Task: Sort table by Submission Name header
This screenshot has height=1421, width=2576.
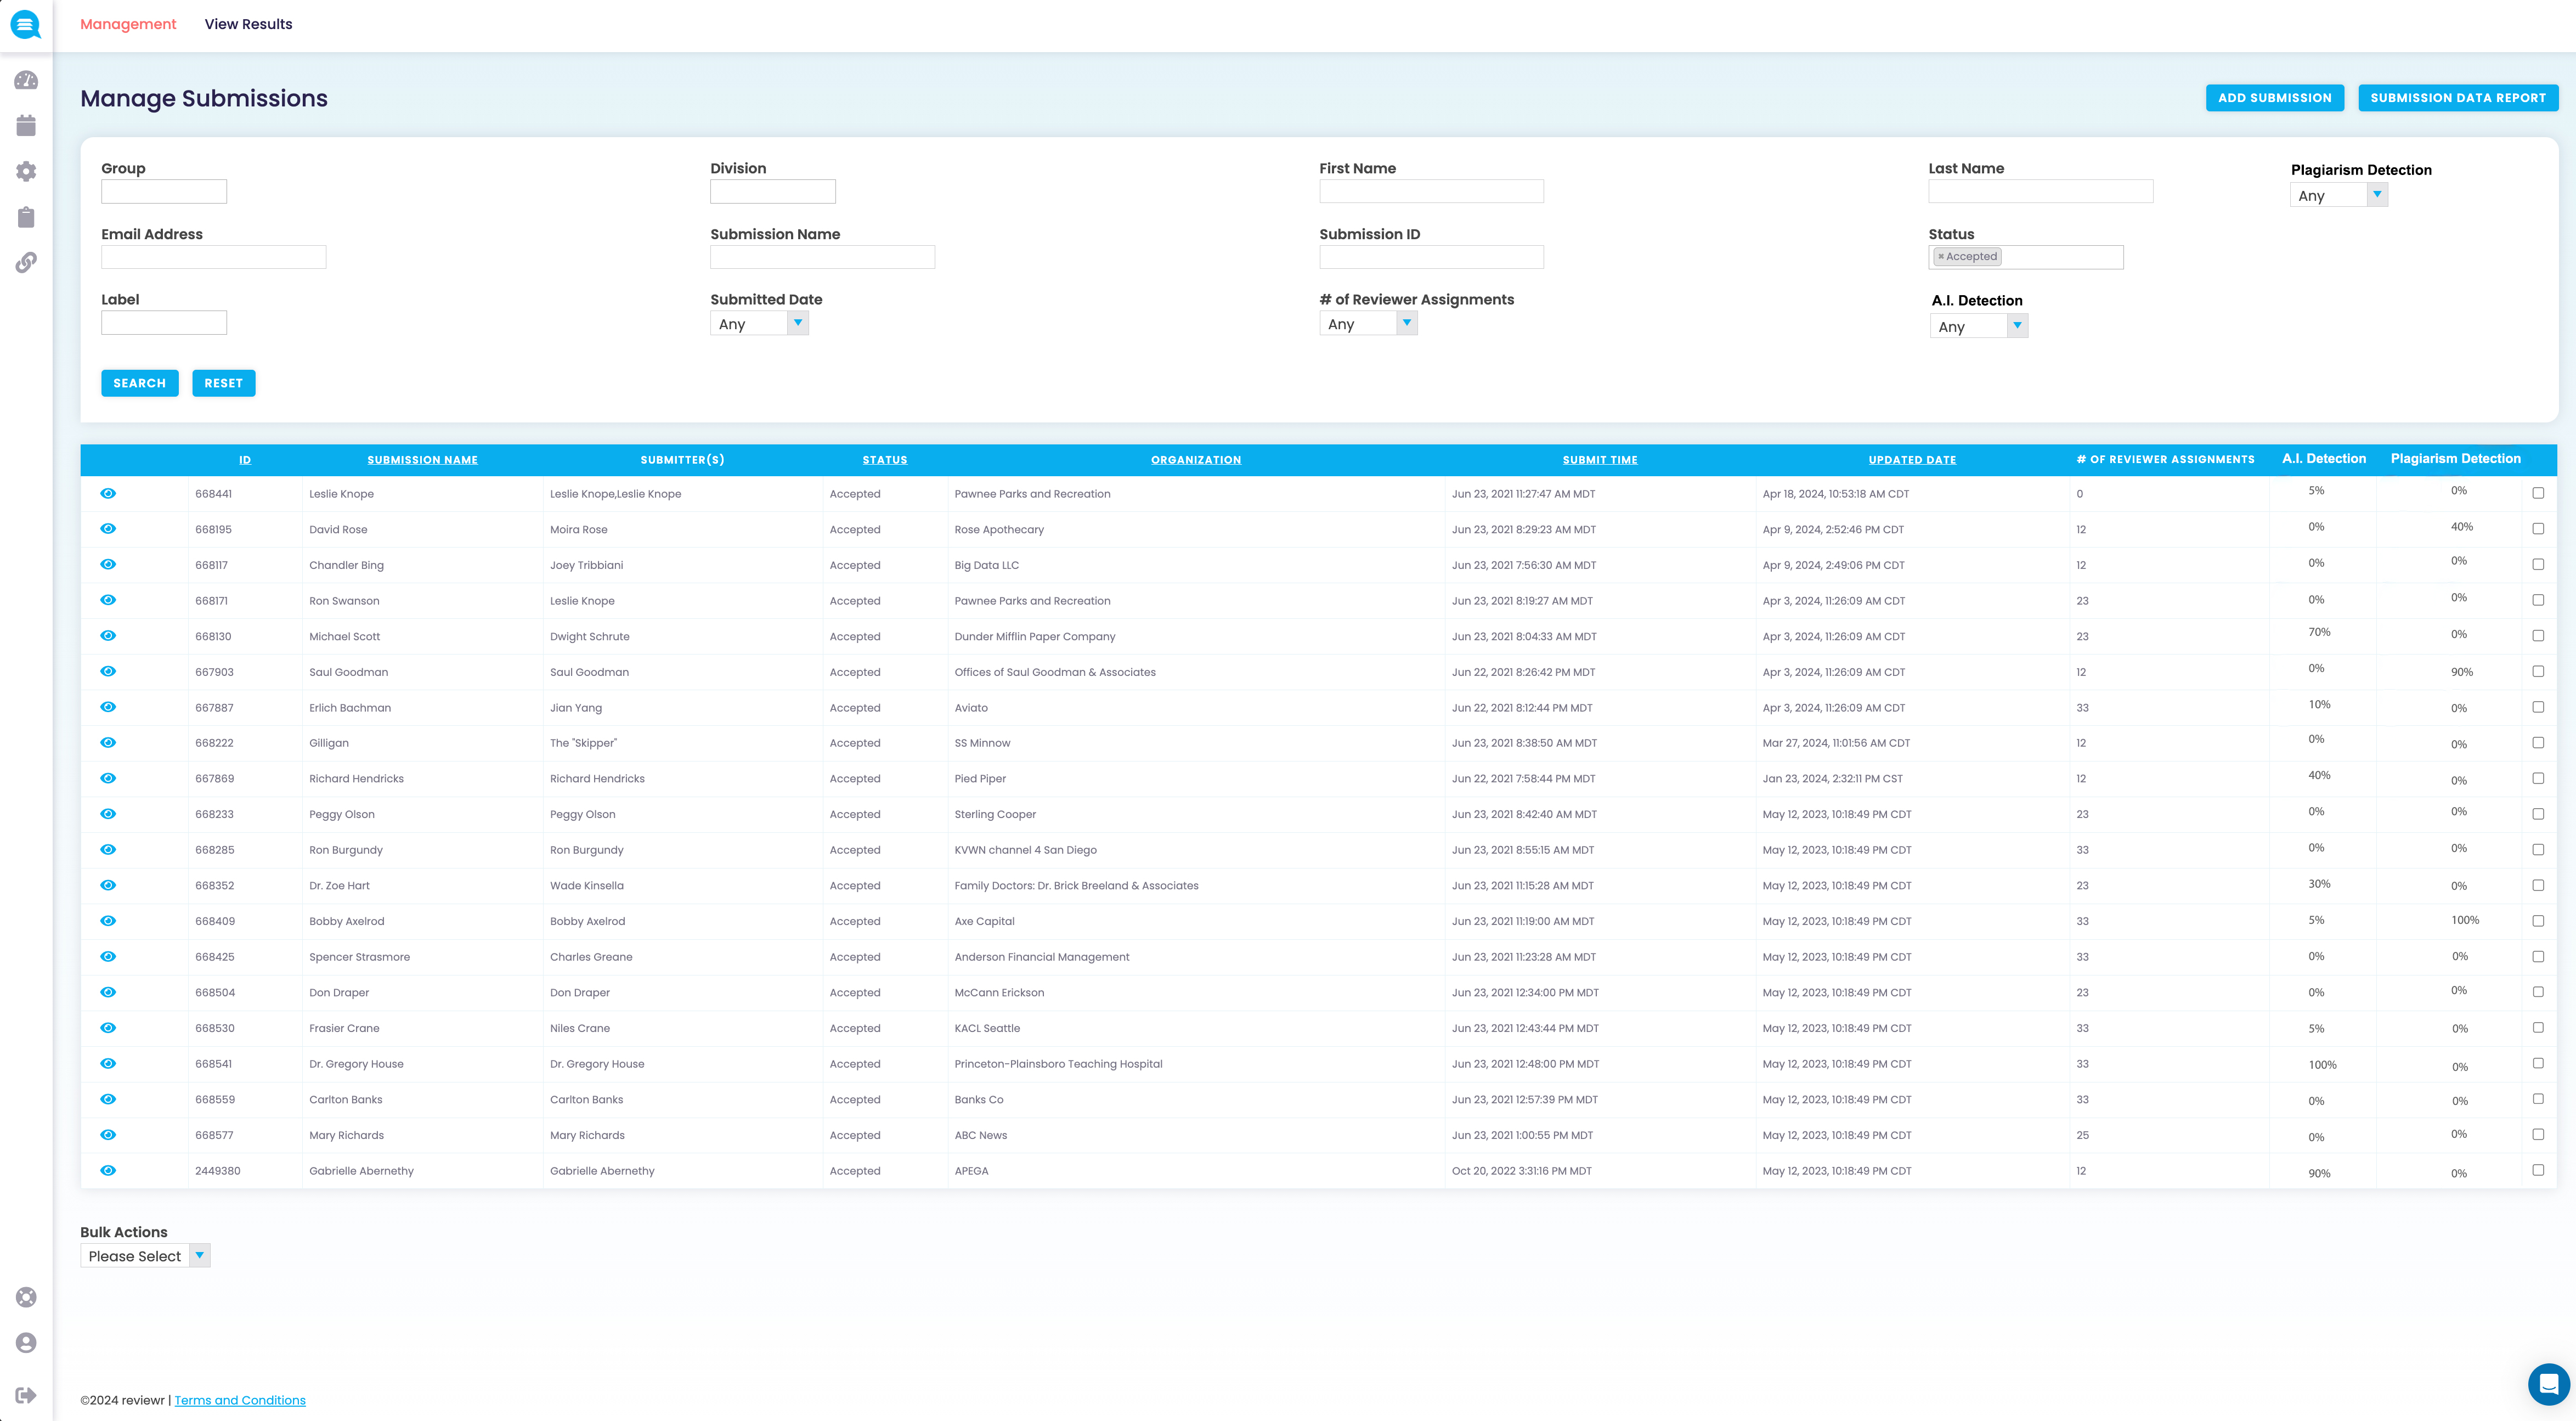Action: 422,460
